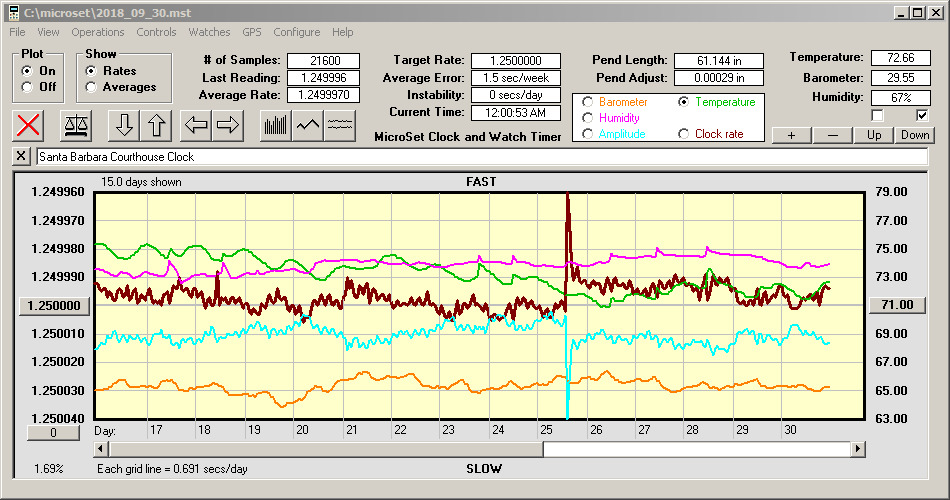950x500 pixels.
Task: Click the horizontal scrollbar right arrow
Action: 857,449
